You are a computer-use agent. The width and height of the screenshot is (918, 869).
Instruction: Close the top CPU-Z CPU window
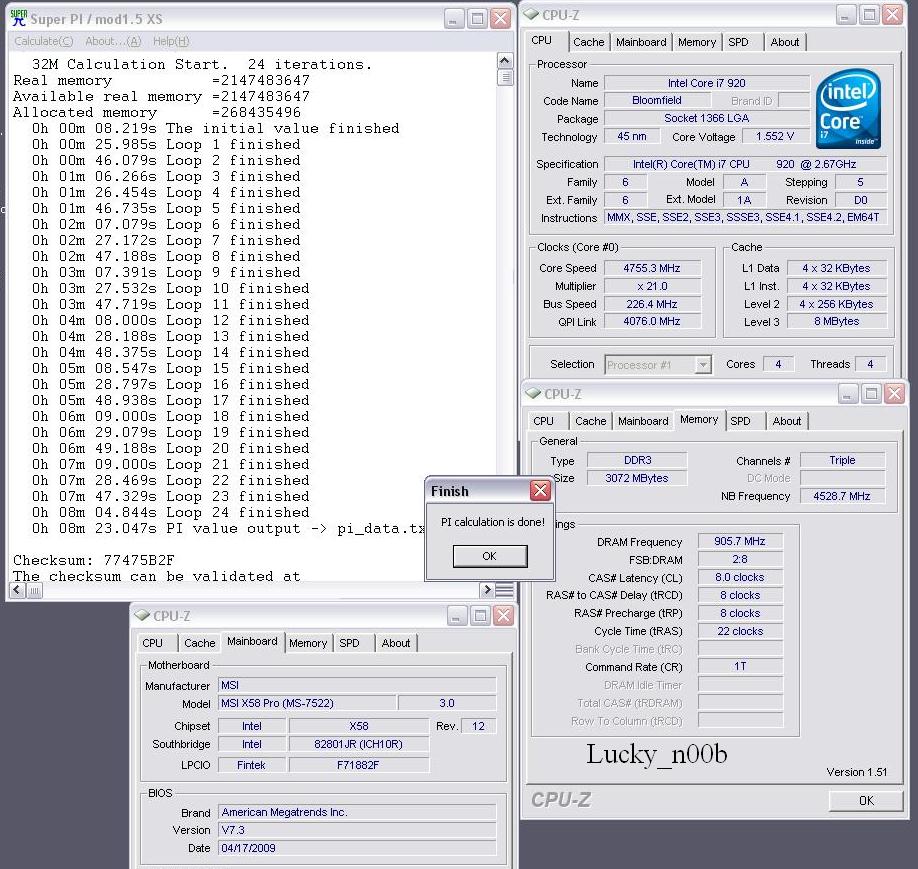(892, 15)
